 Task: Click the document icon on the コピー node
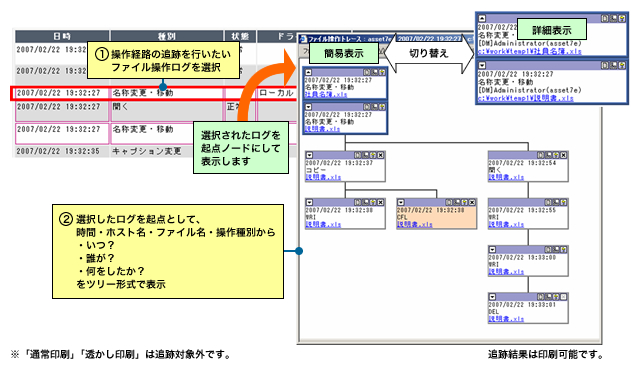coord(358,155)
